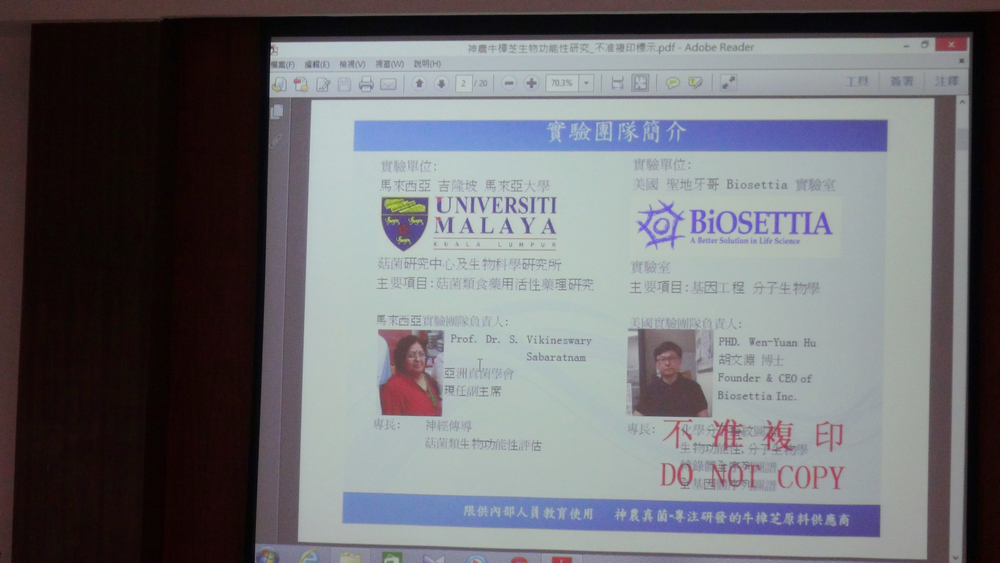
Task: Click the Biosettia logo
Action: (x=735, y=226)
